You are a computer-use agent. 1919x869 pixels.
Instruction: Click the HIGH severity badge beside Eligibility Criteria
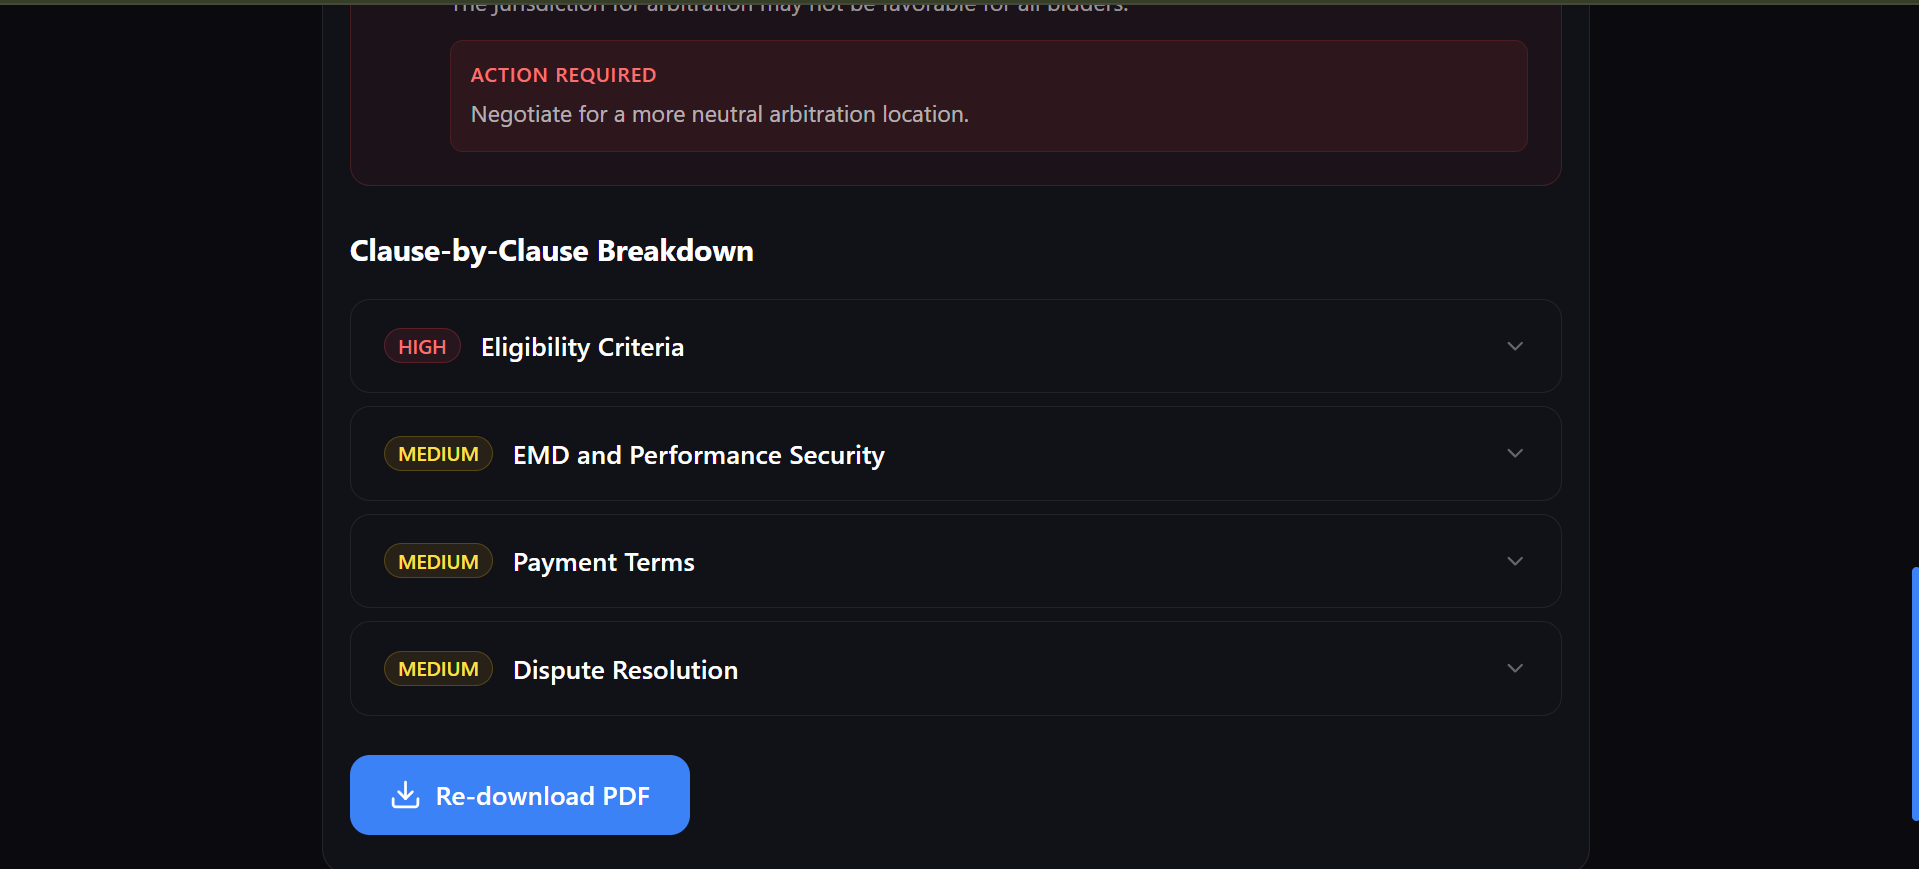tap(421, 346)
